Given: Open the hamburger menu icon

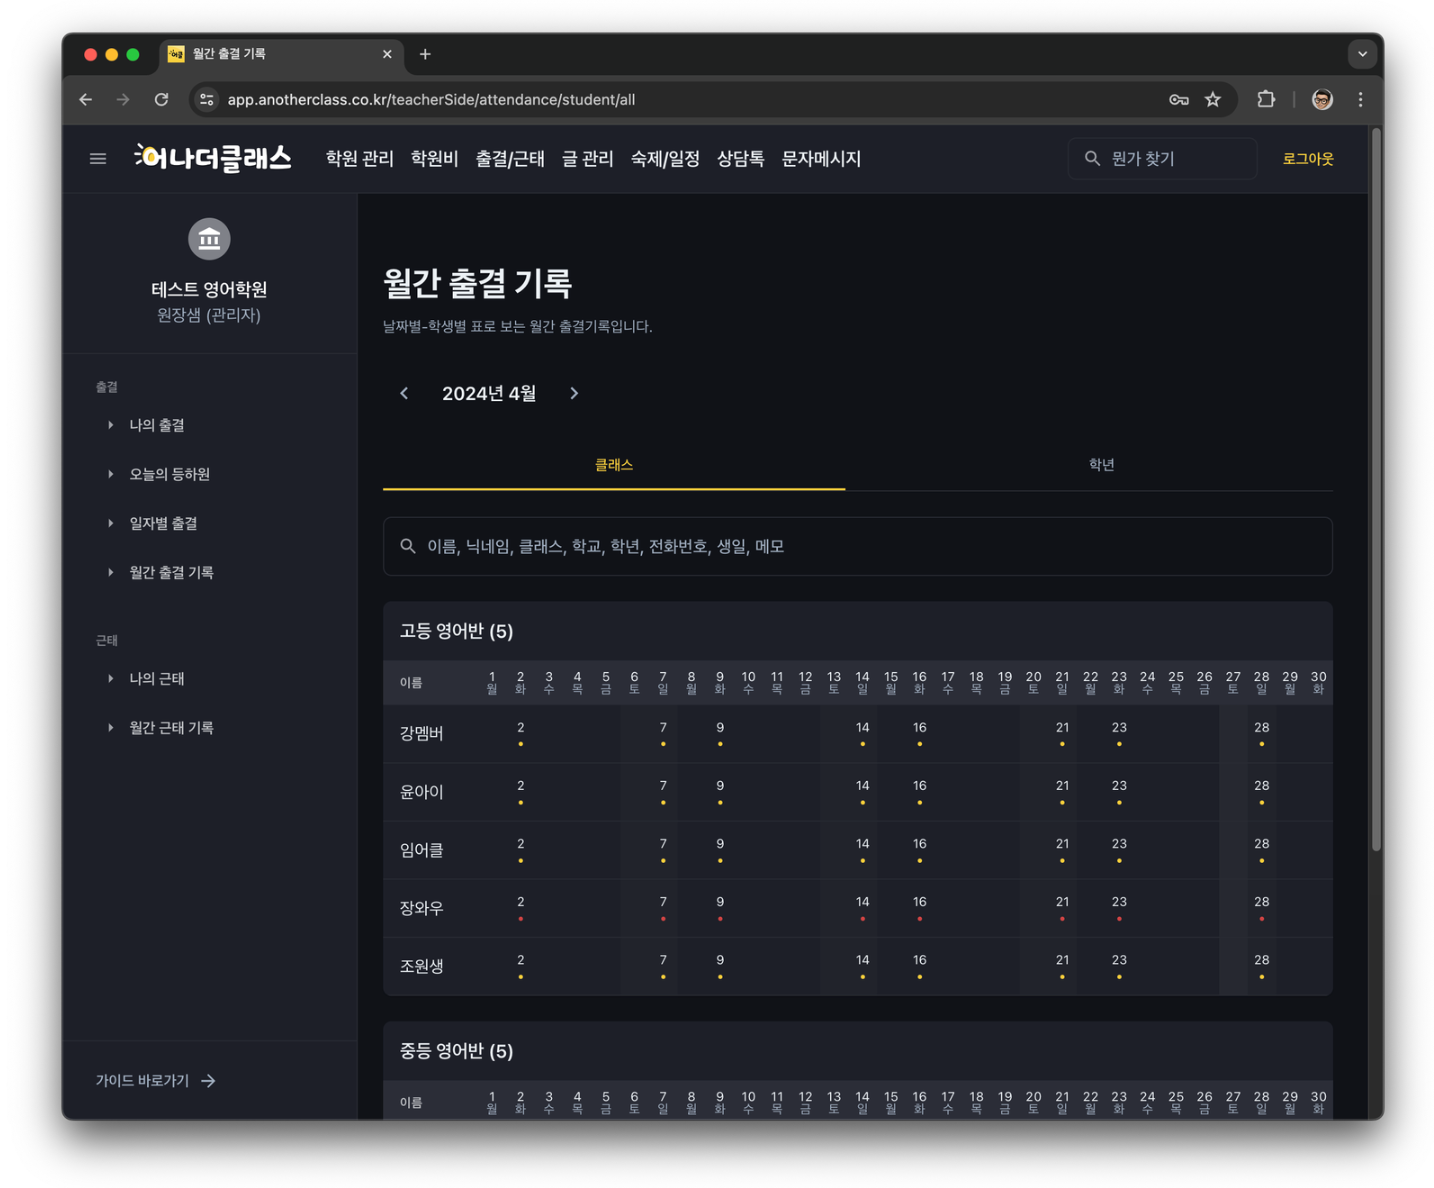Looking at the screenshot, I should pos(98,158).
